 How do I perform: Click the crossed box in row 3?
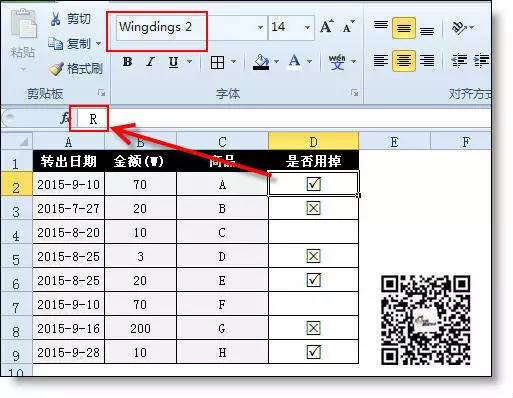point(314,208)
